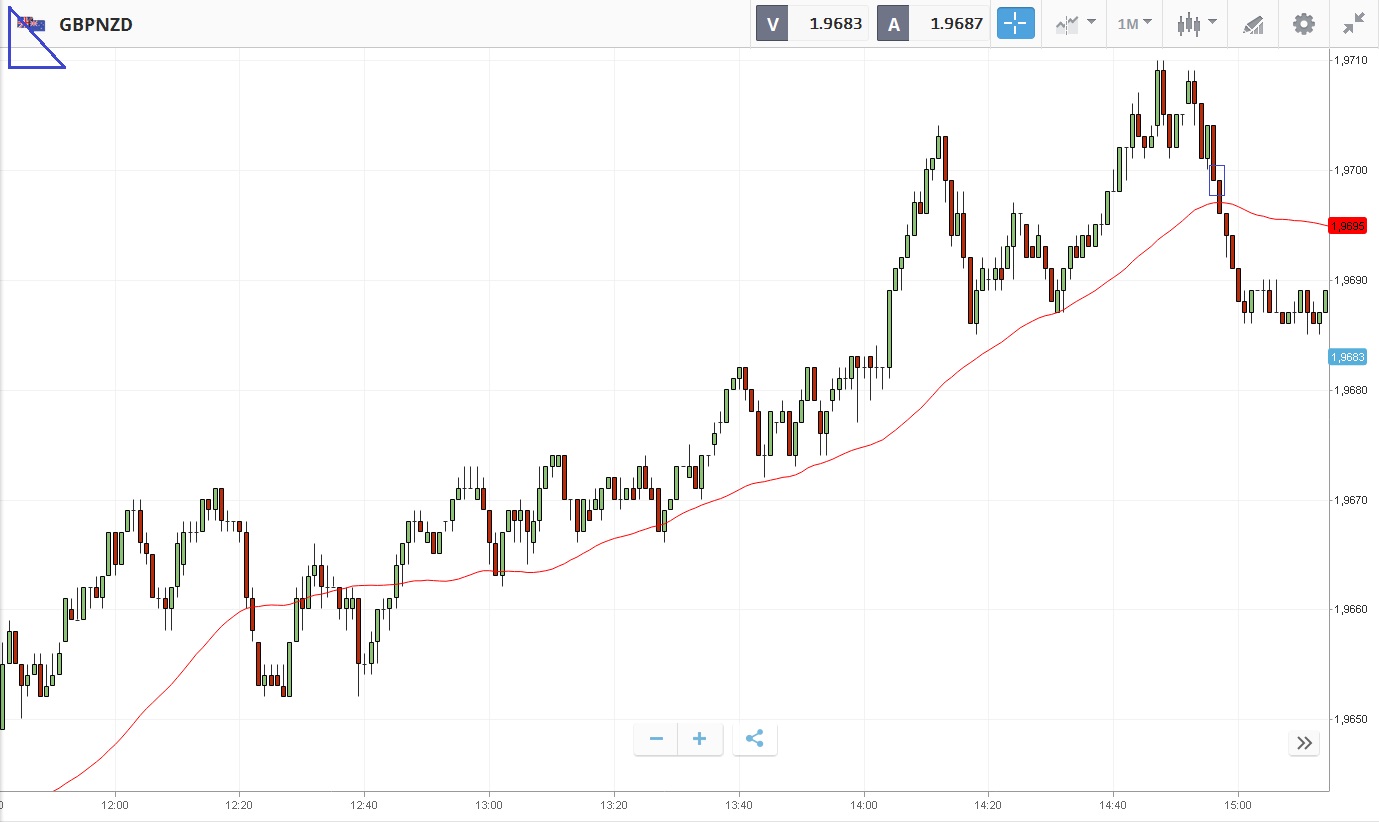Image resolution: width=1379 pixels, height=822 pixels.
Task: Select the drawing tools pencil icon
Action: click(1253, 23)
